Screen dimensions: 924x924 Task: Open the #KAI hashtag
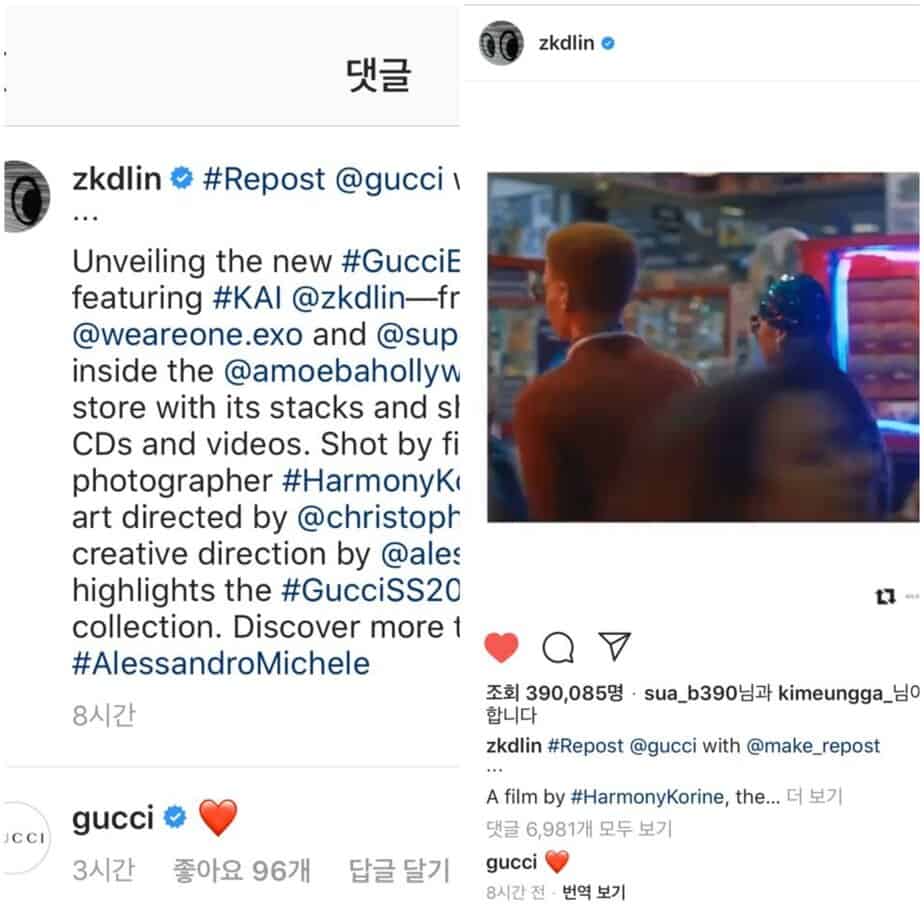247,298
